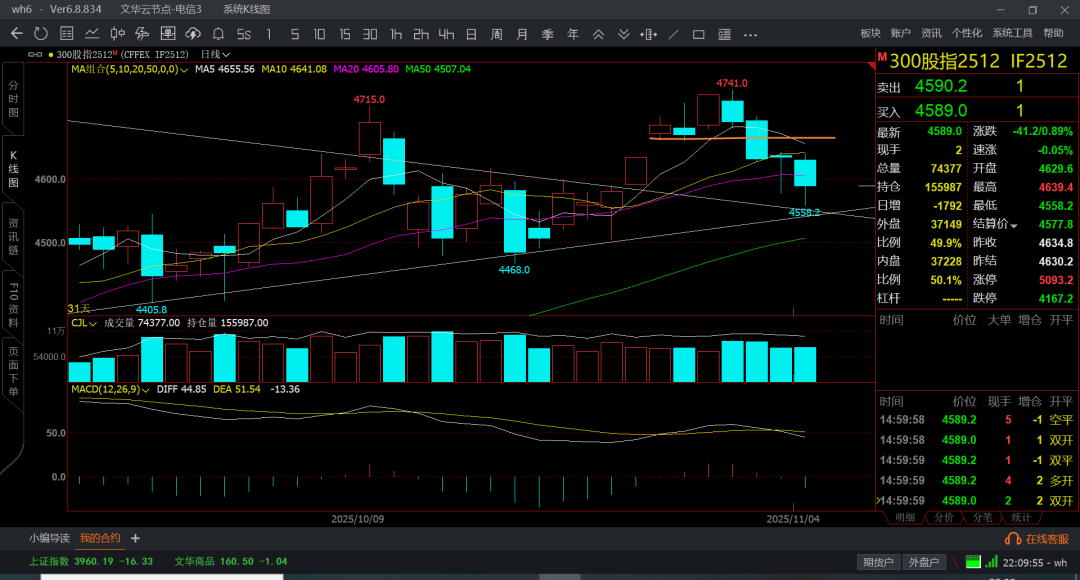This screenshot has height=580, width=1080.
Task: Click the double down chevron icon
Action: pyautogui.click(x=623, y=34)
